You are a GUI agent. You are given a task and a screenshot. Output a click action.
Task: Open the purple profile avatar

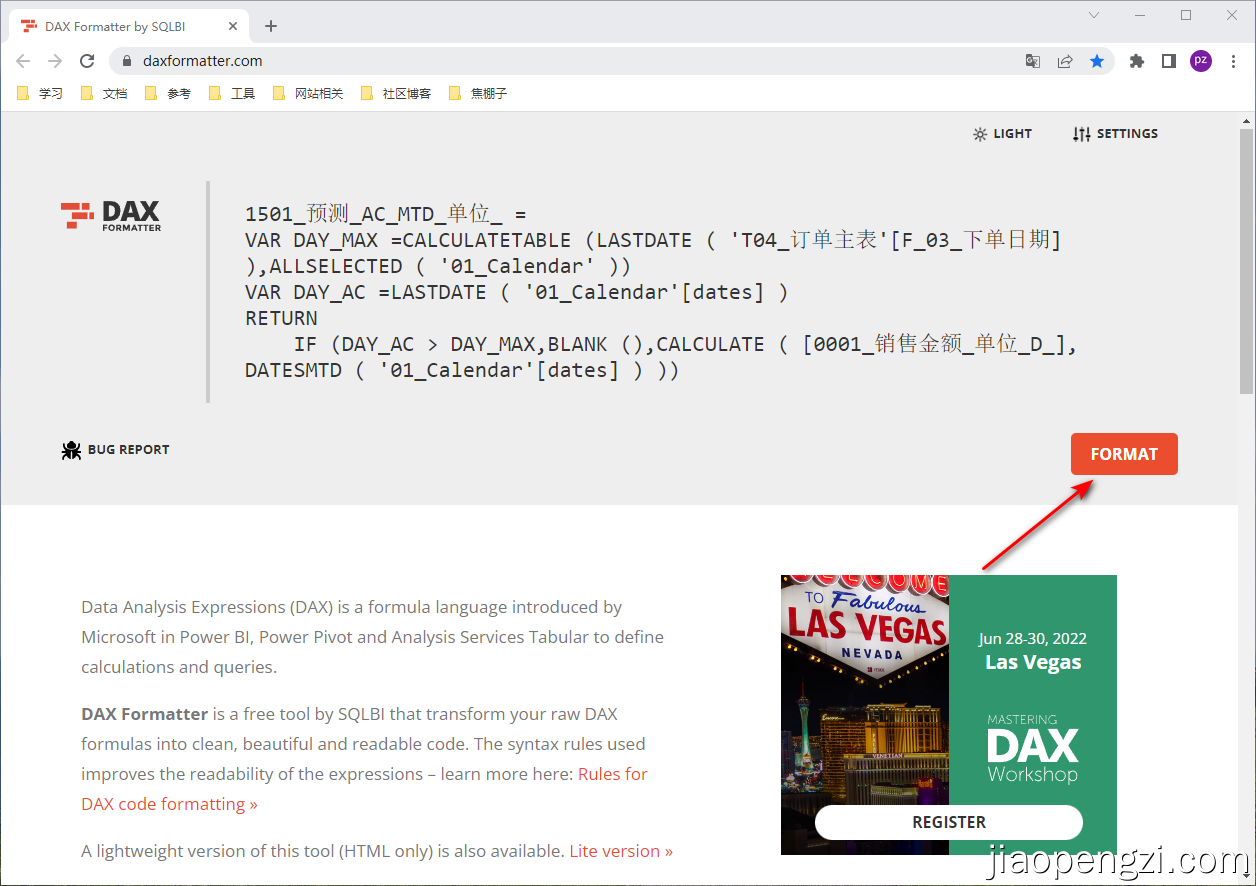1201,61
